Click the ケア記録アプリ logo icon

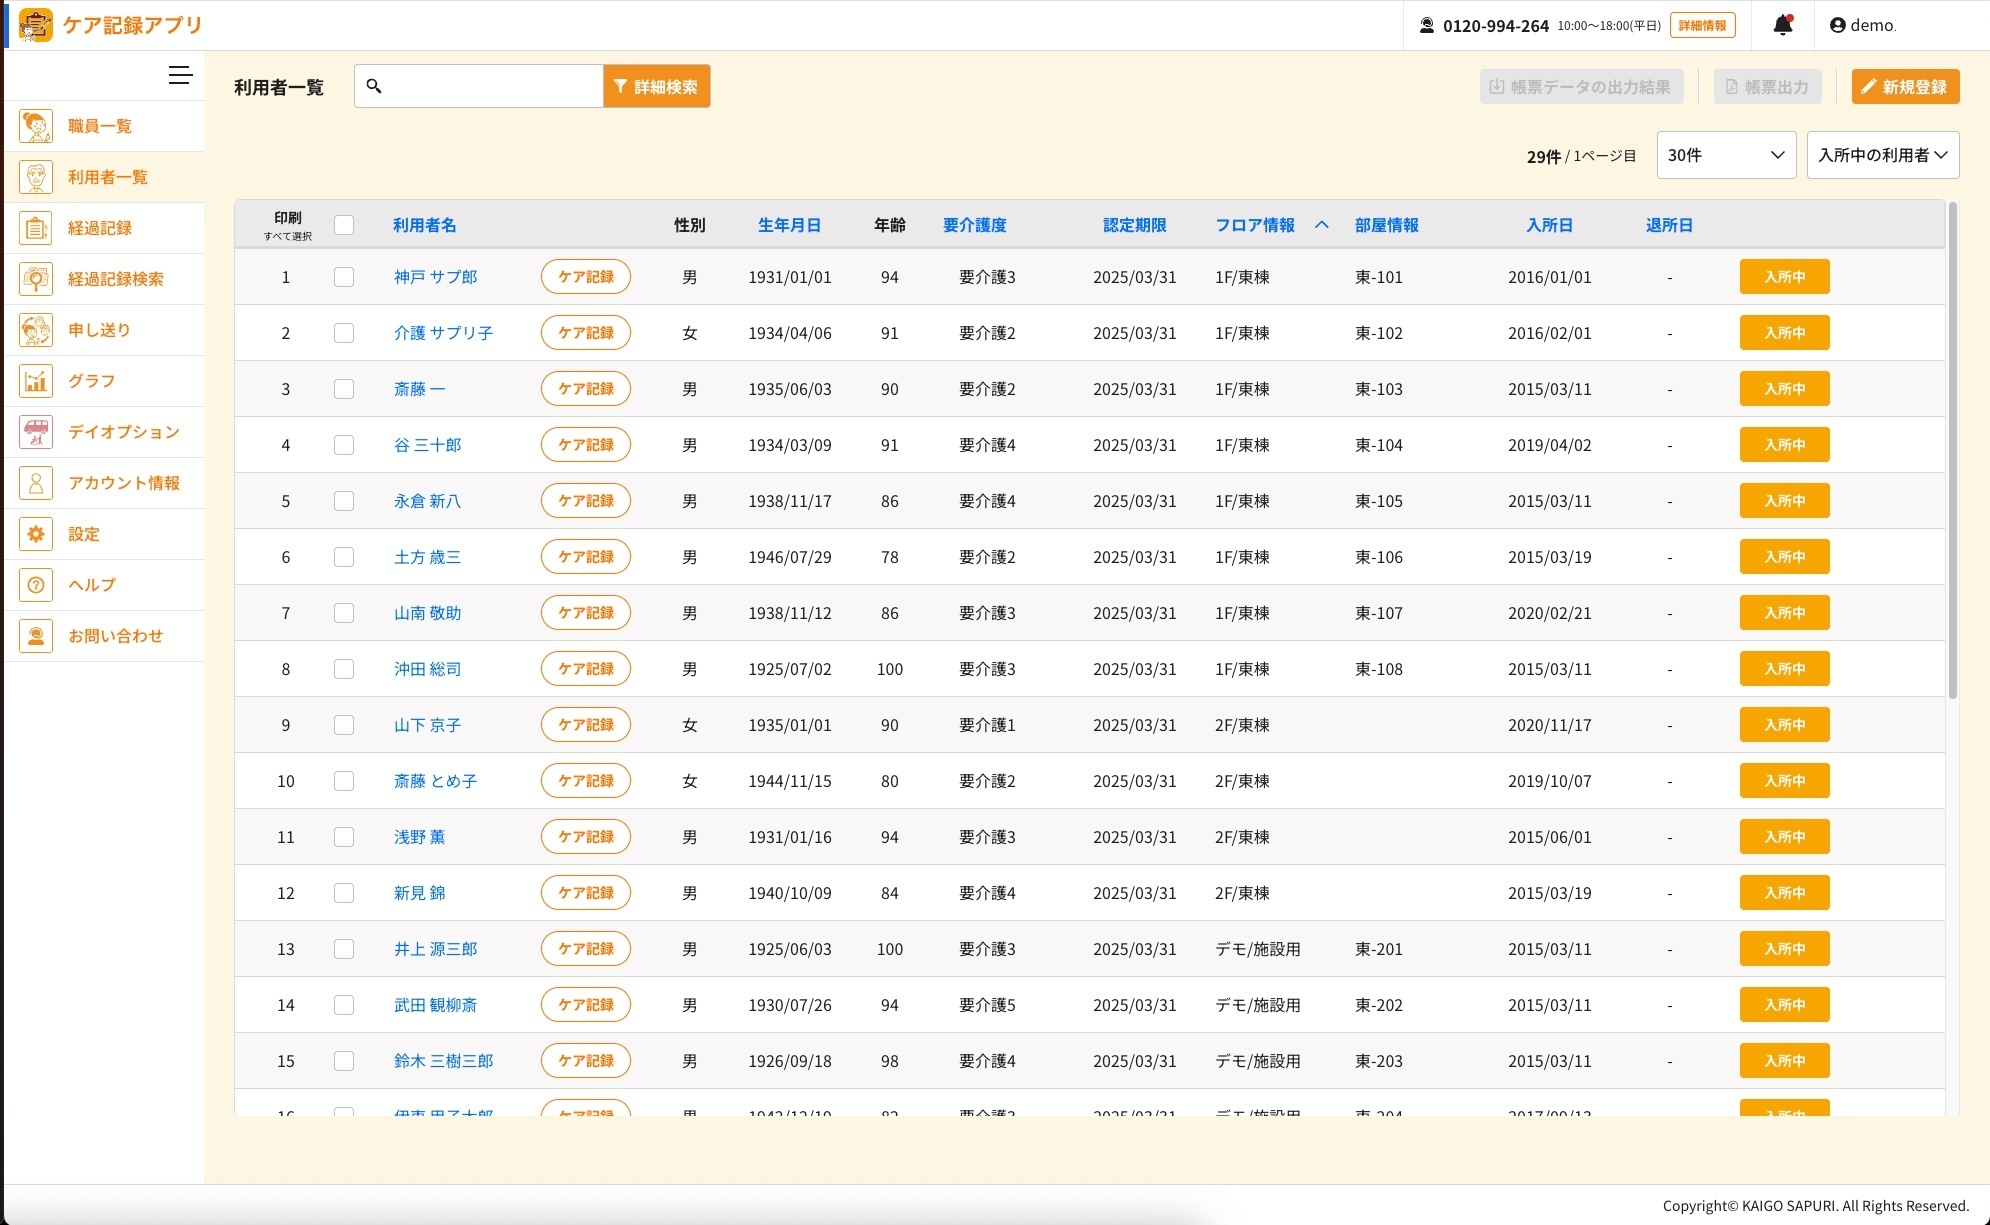click(36, 25)
